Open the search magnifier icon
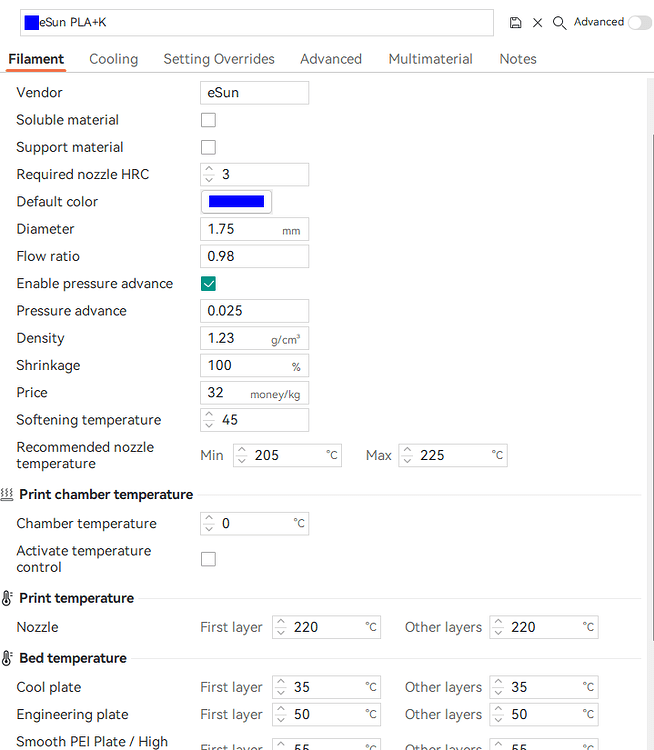 pyautogui.click(x=559, y=22)
